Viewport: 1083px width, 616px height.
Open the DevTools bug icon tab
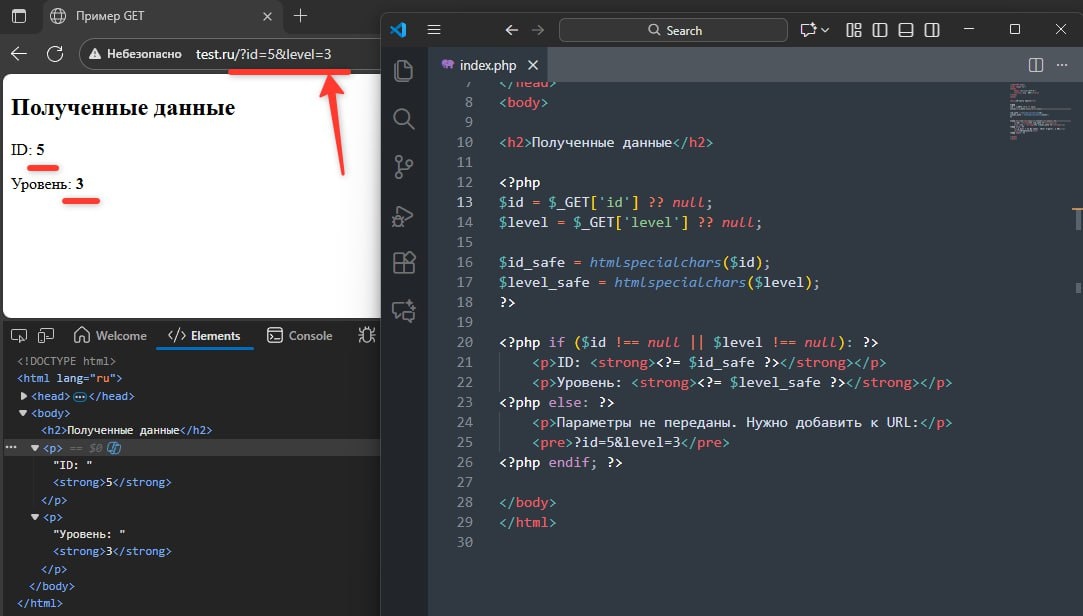point(366,336)
